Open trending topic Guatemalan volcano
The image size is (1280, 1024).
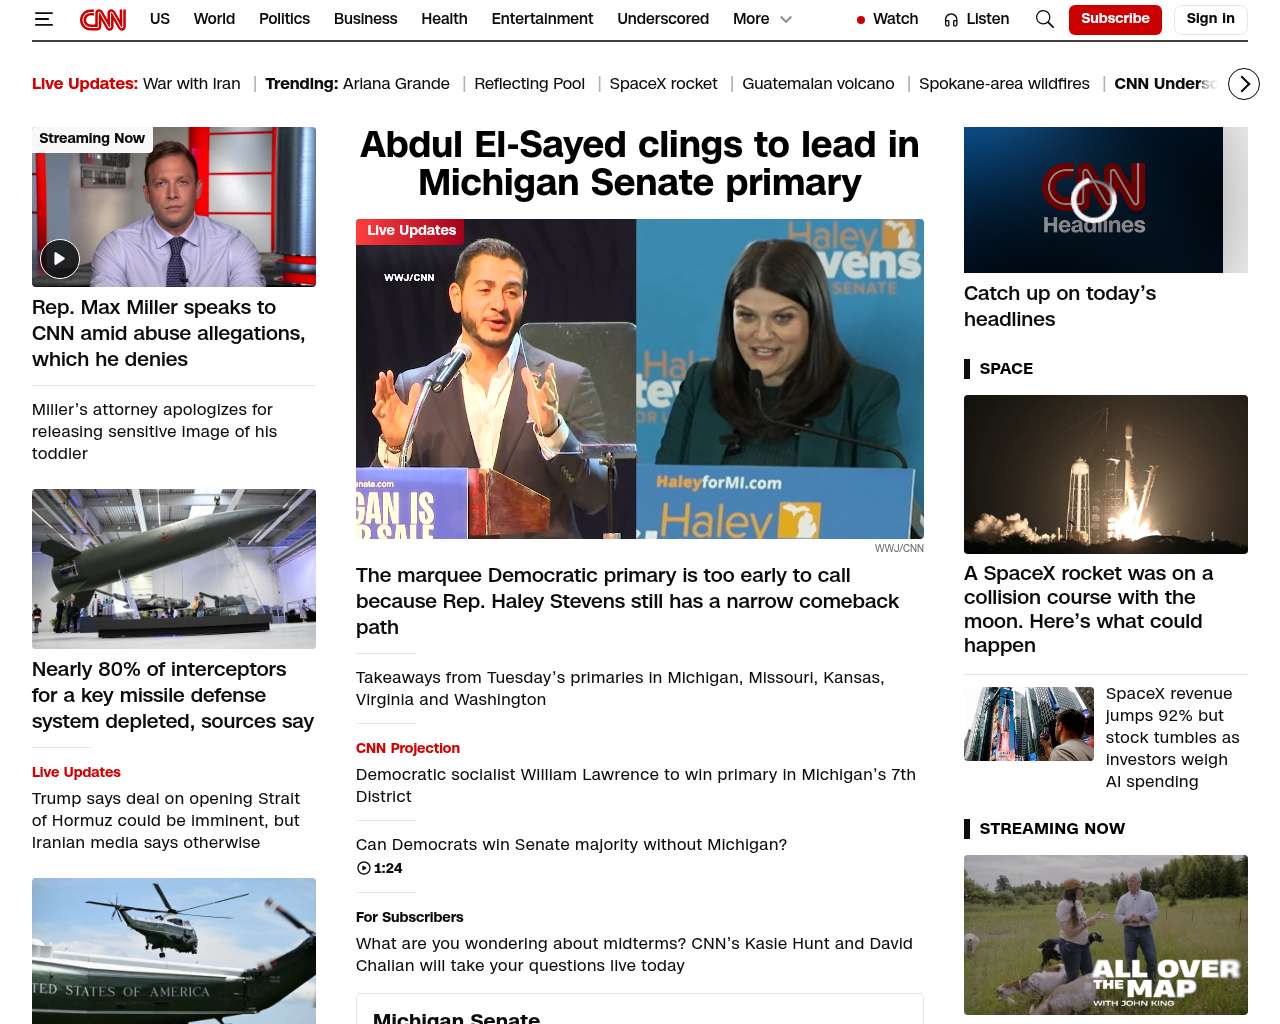(818, 84)
